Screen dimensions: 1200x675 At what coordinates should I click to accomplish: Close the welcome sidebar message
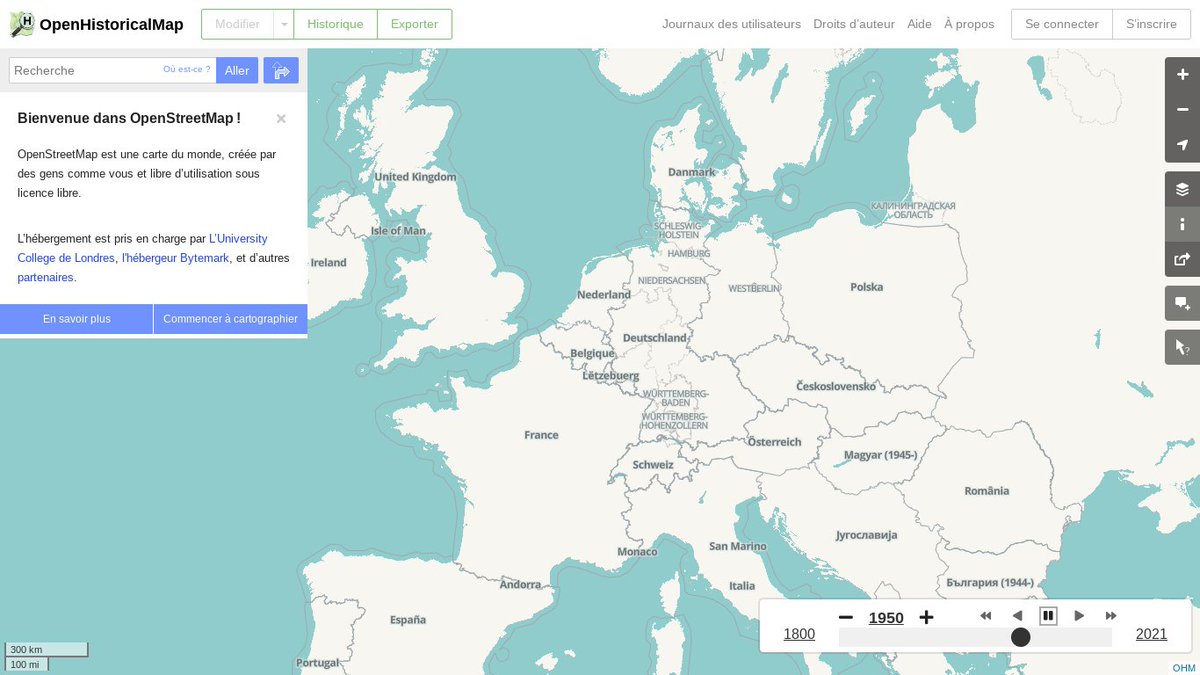pyautogui.click(x=281, y=118)
